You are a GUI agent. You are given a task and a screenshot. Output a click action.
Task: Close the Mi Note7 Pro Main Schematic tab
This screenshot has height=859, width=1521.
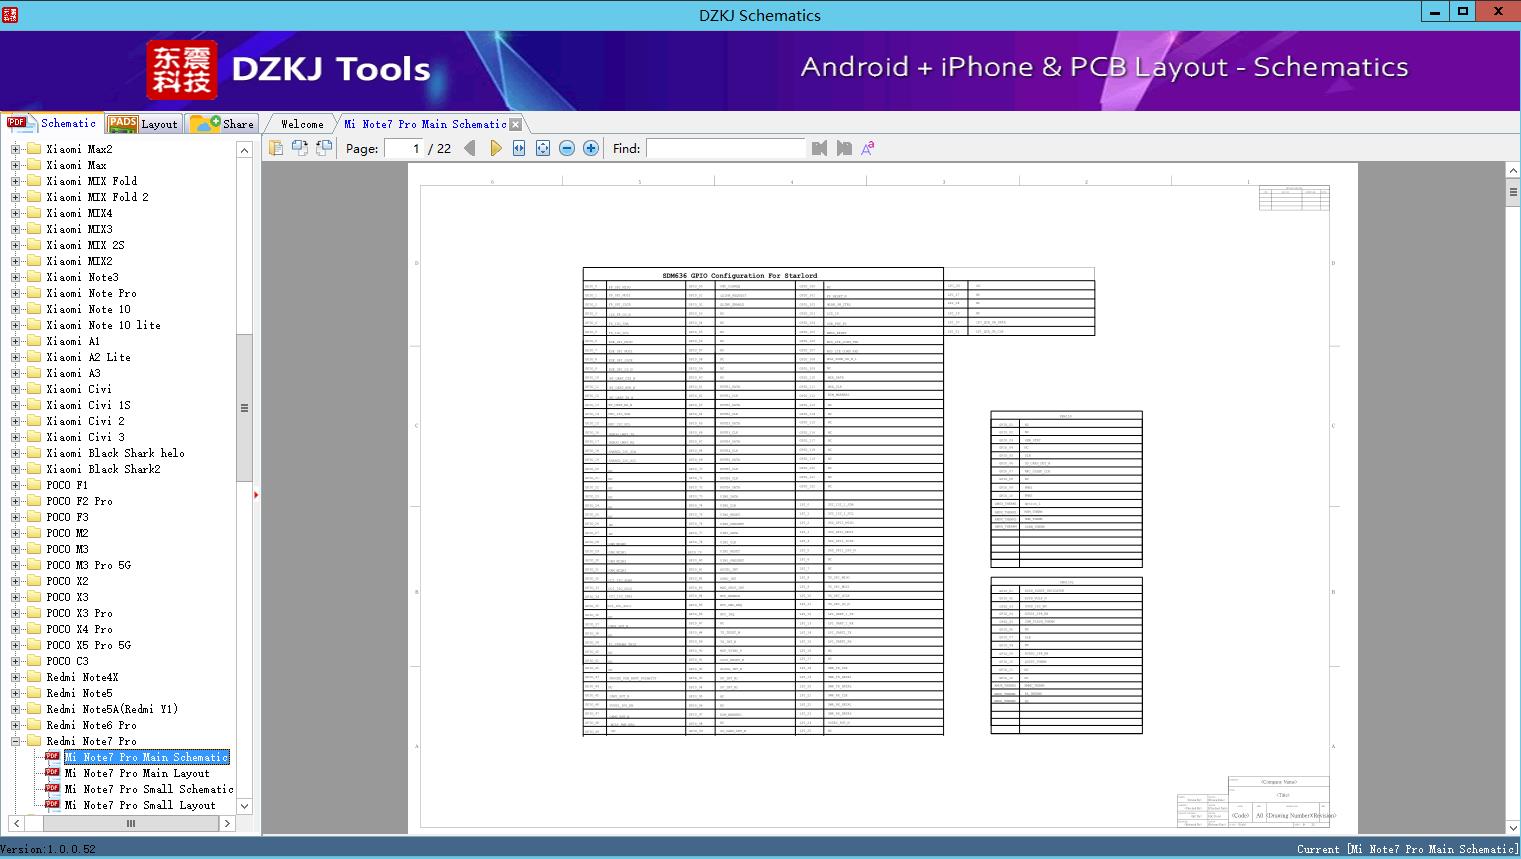point(515,124)
